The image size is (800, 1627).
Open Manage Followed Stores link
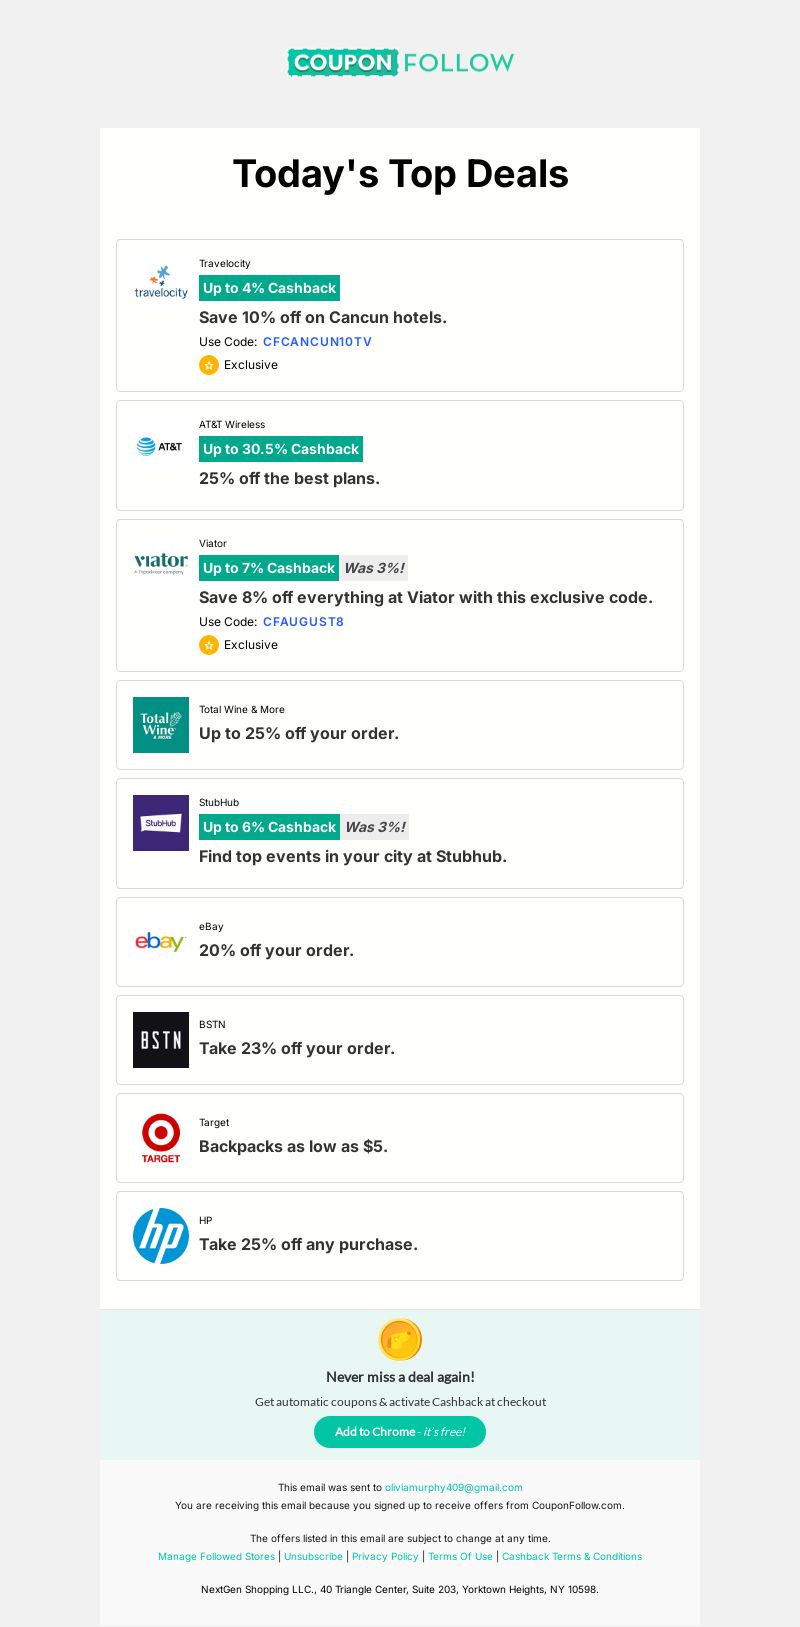tap(216, 1557)
